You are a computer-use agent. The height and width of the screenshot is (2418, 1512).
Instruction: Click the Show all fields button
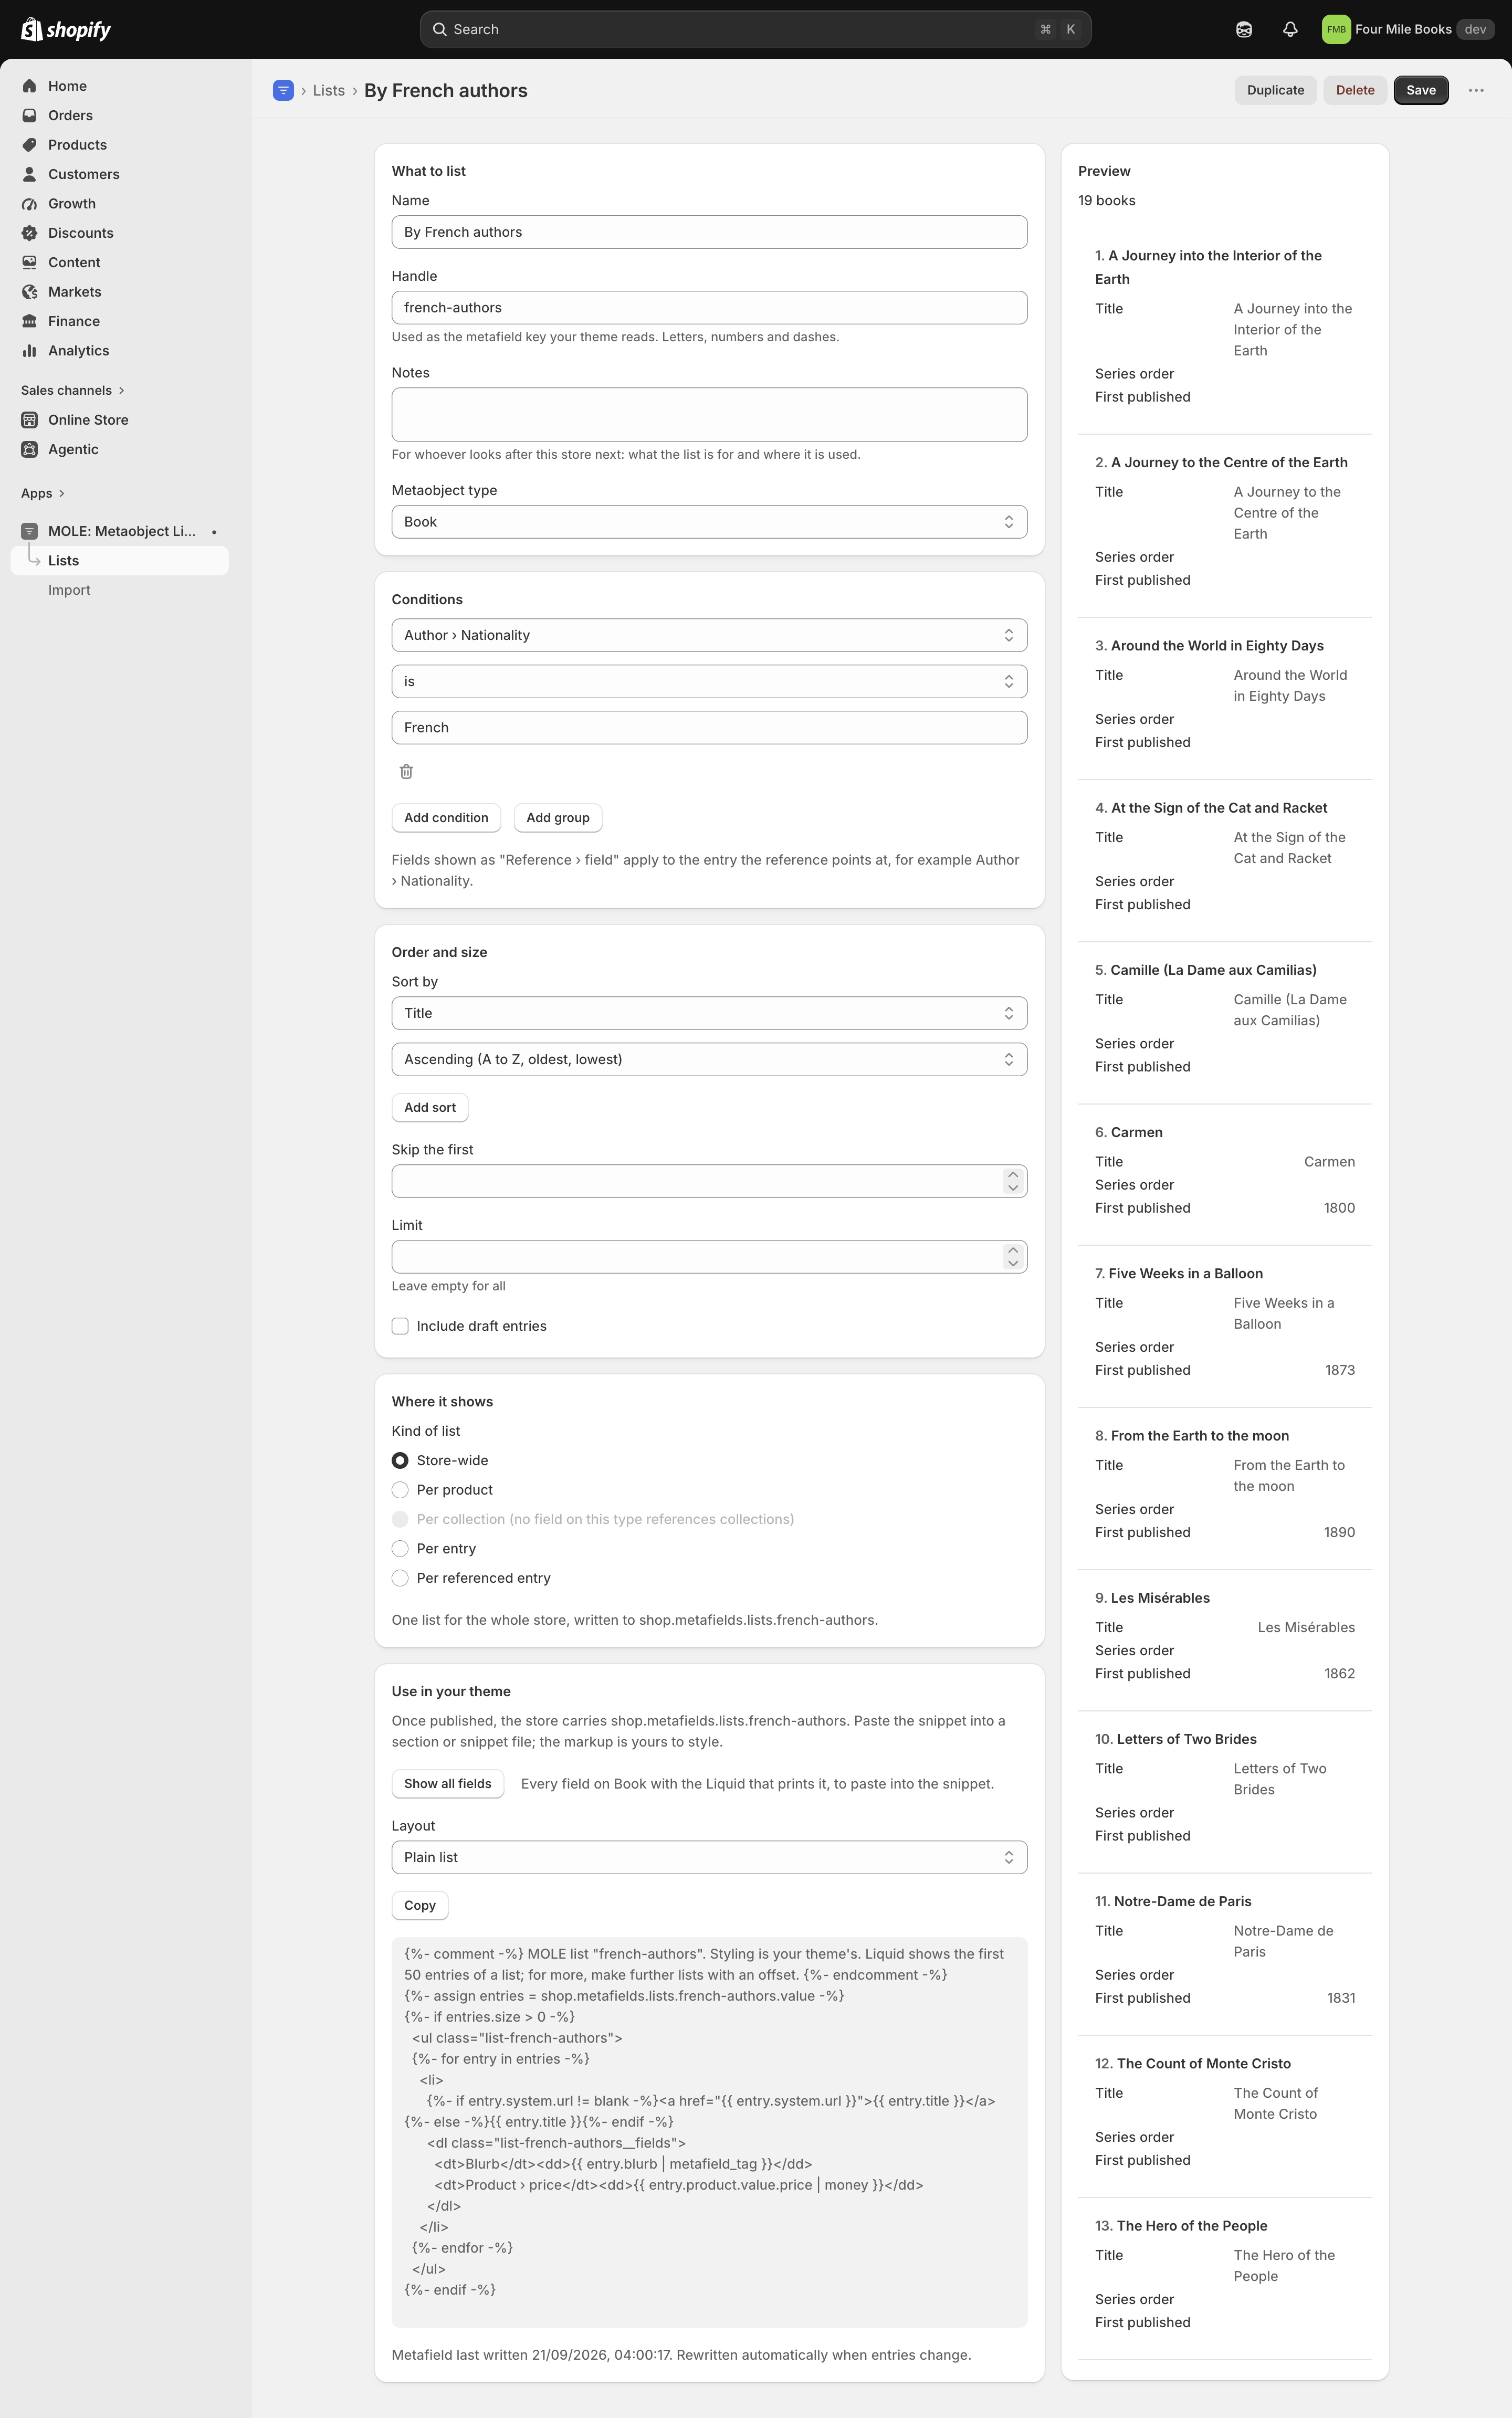(448, 1784)
